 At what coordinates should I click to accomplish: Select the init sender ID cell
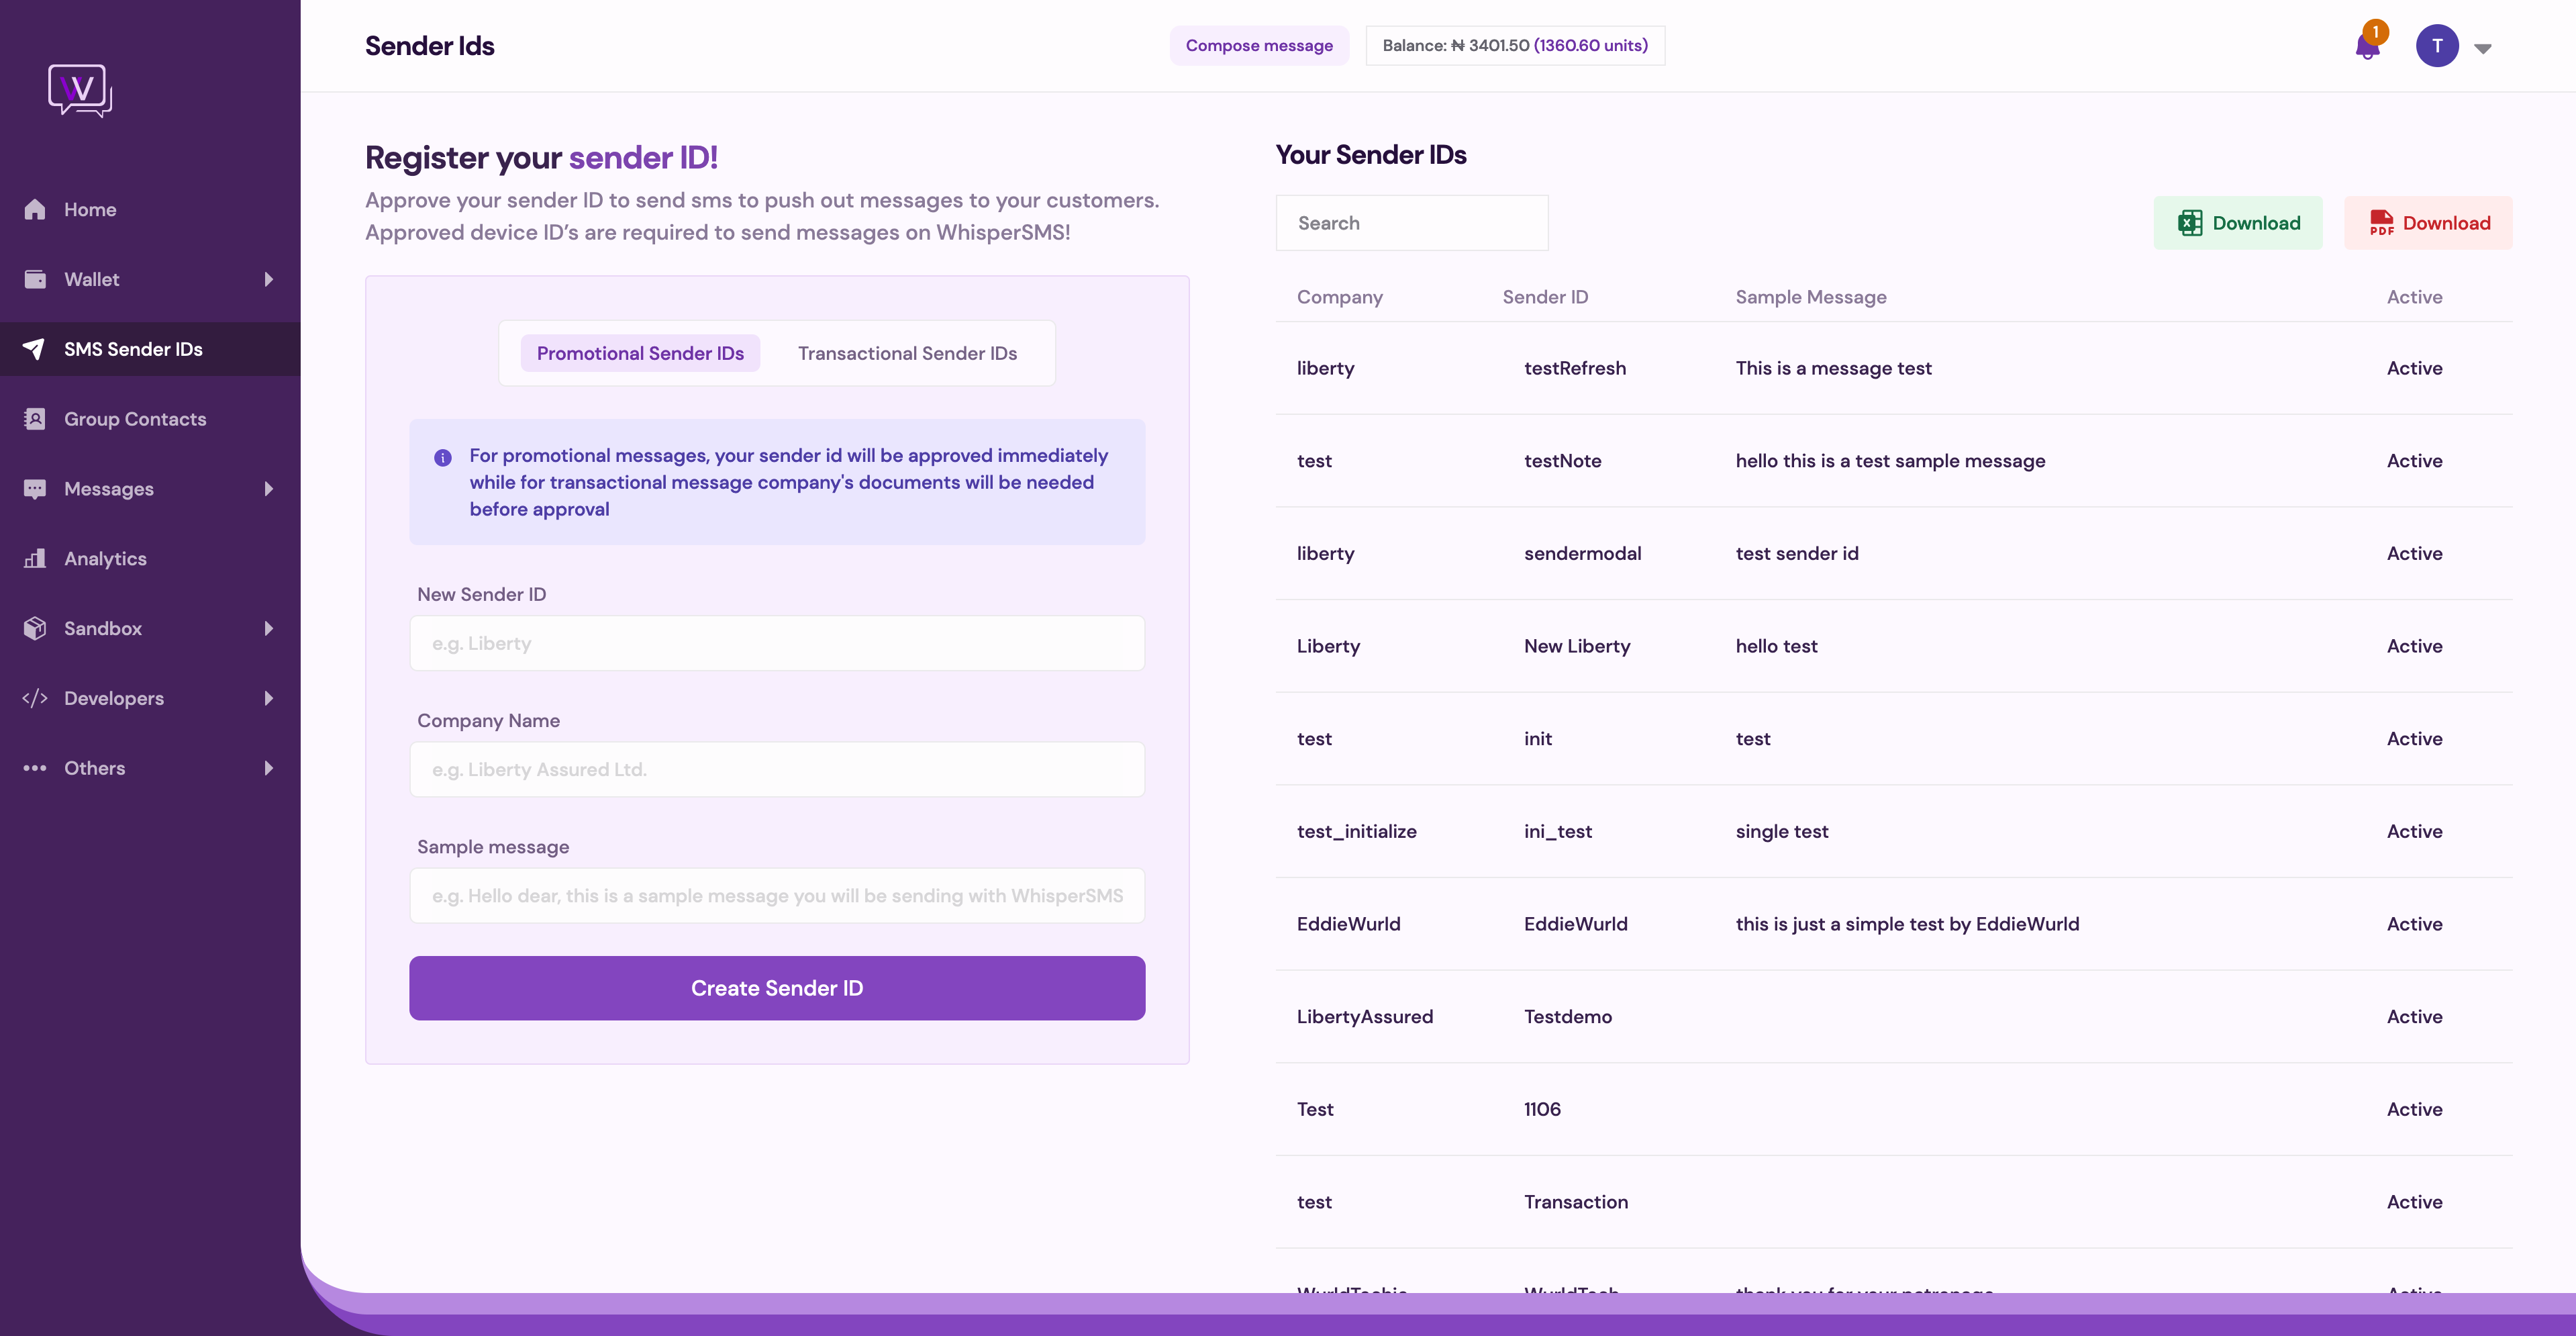tap(1537, 739)
